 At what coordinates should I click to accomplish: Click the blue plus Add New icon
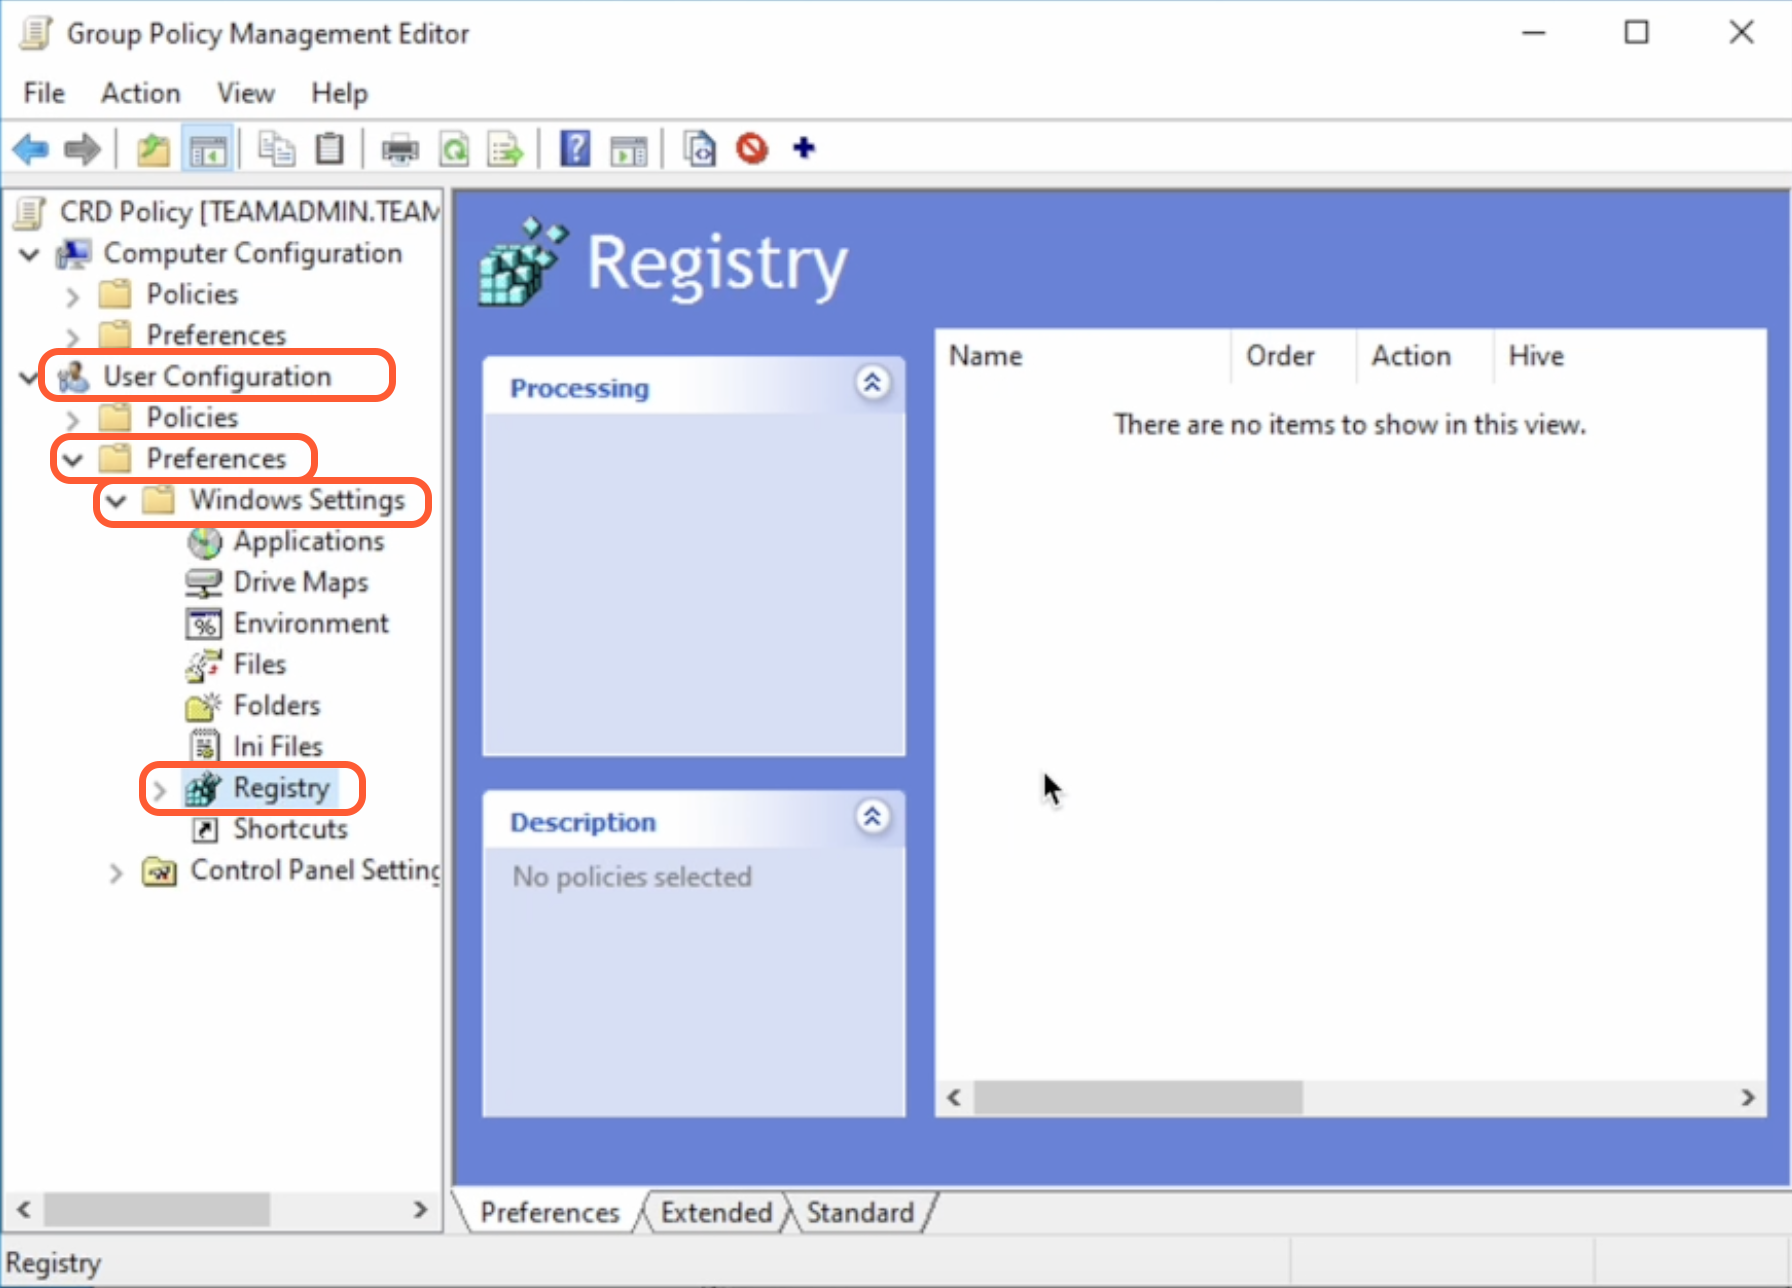pyautogui.click(x=804, y=149)
